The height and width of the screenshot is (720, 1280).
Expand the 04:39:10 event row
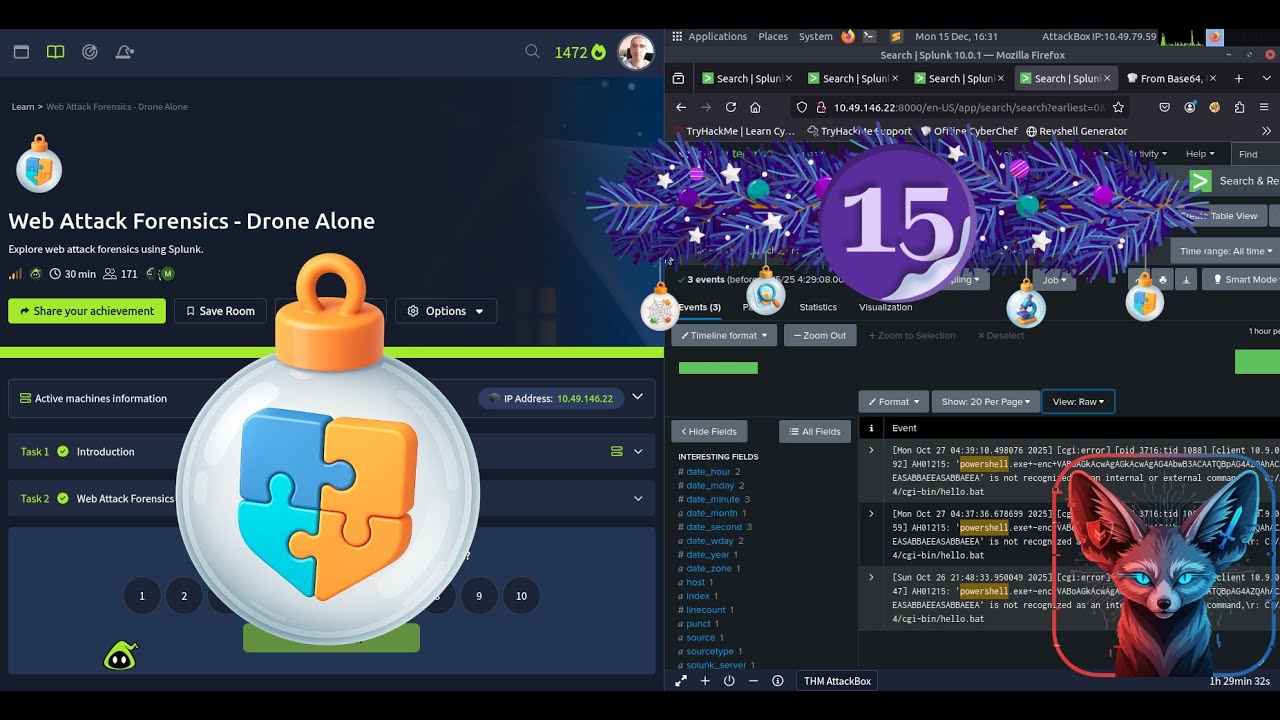pyautogui.click(x=871, y=450)
